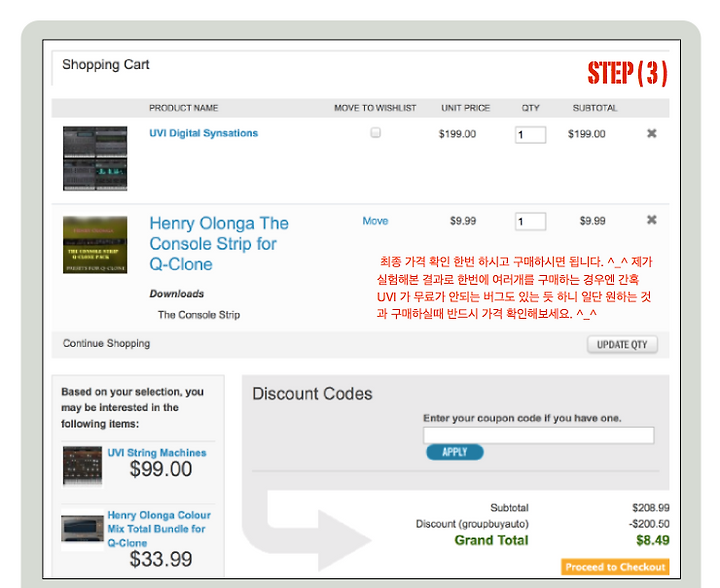Image resolution: width=720 pixels, height=588 pixels.
Task: Open the UVI String Machines suggested item
Action: coord(157,453)
